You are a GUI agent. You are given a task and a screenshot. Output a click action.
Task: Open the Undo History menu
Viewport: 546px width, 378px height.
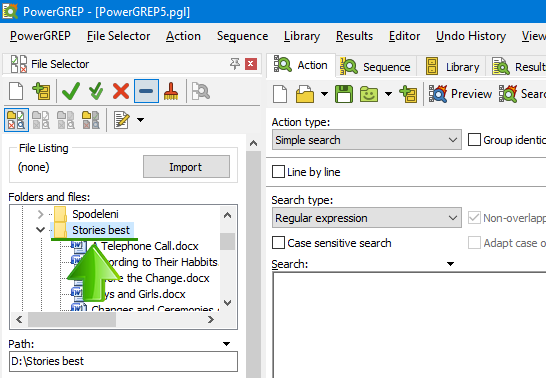[471, 36]
